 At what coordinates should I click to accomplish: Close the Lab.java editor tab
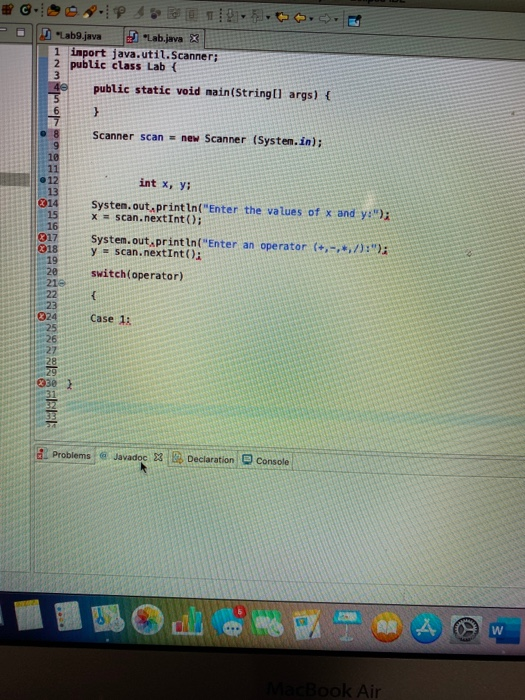point(194,38)
